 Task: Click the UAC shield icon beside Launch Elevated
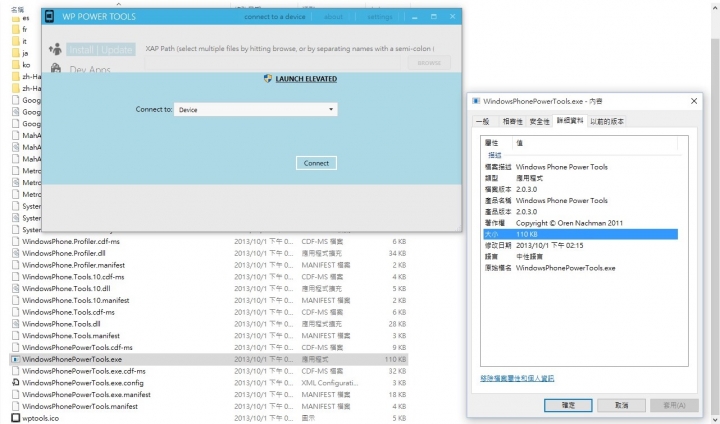pyautogui.click(x=268, y=79)
